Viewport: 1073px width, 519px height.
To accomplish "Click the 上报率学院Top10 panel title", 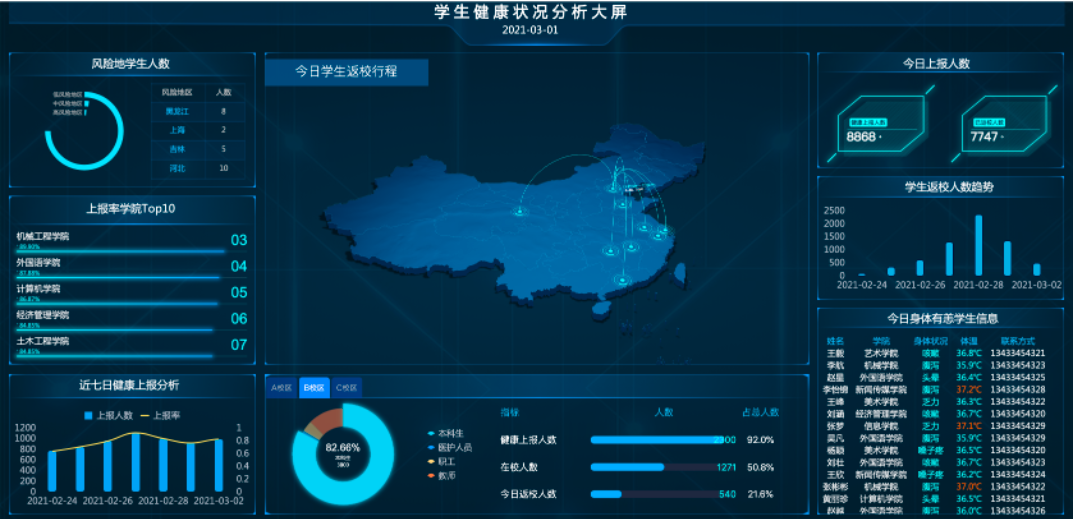I will click(131, 209).
